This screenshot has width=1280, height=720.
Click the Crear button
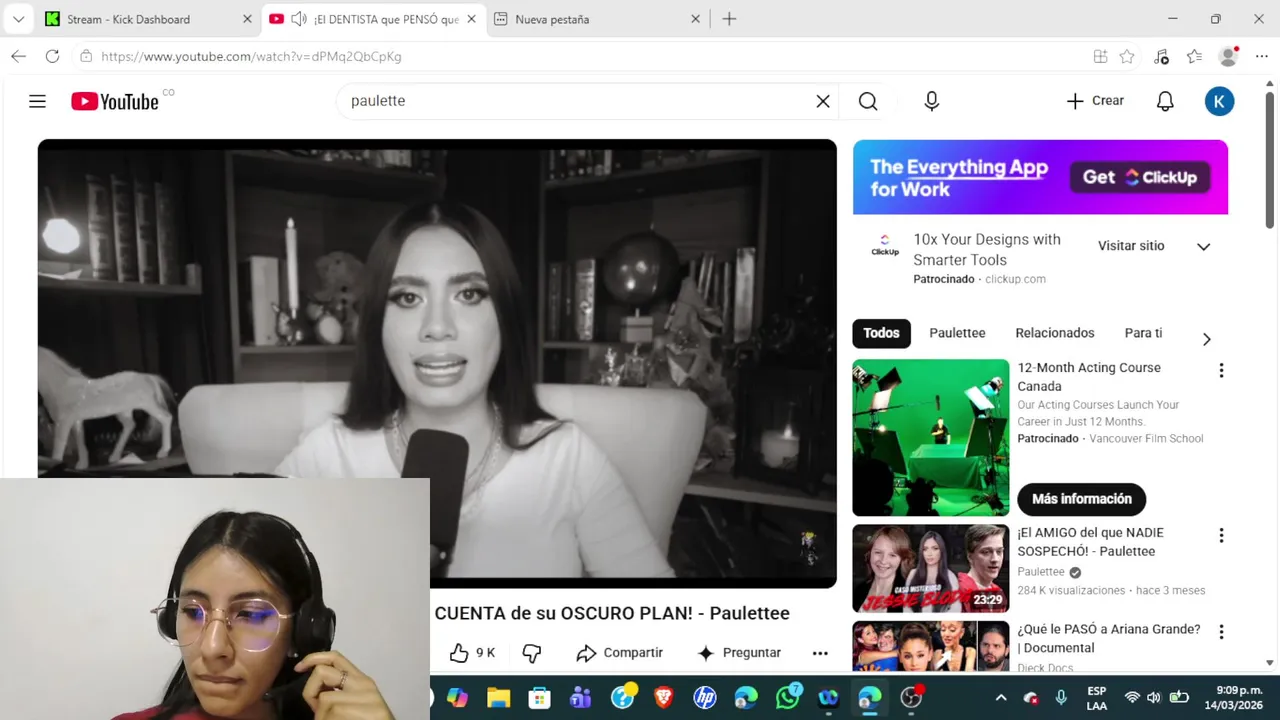pyautogui.click(x=1095, y=101)
